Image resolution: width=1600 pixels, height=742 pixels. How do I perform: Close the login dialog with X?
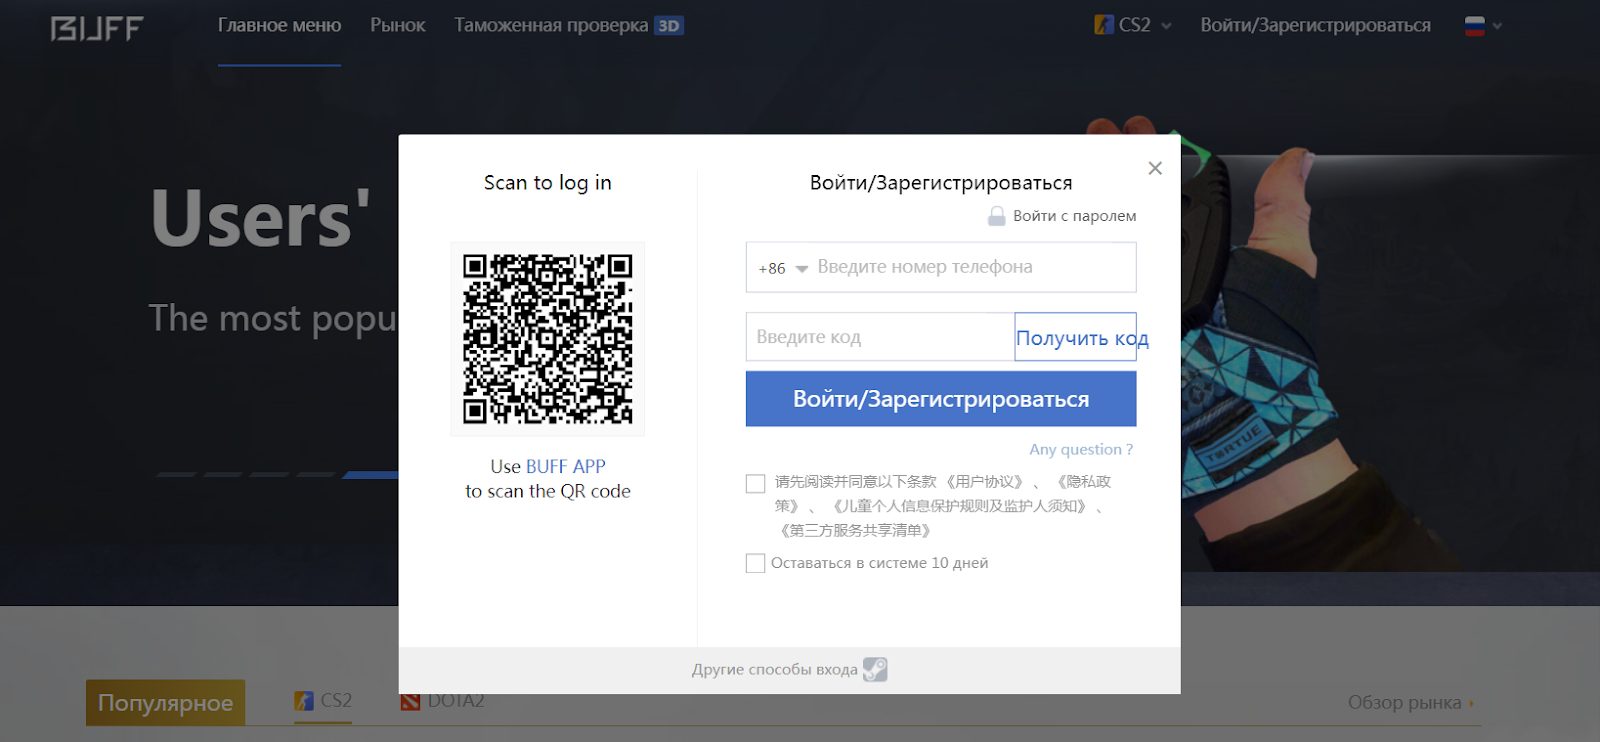(1155, 168)
